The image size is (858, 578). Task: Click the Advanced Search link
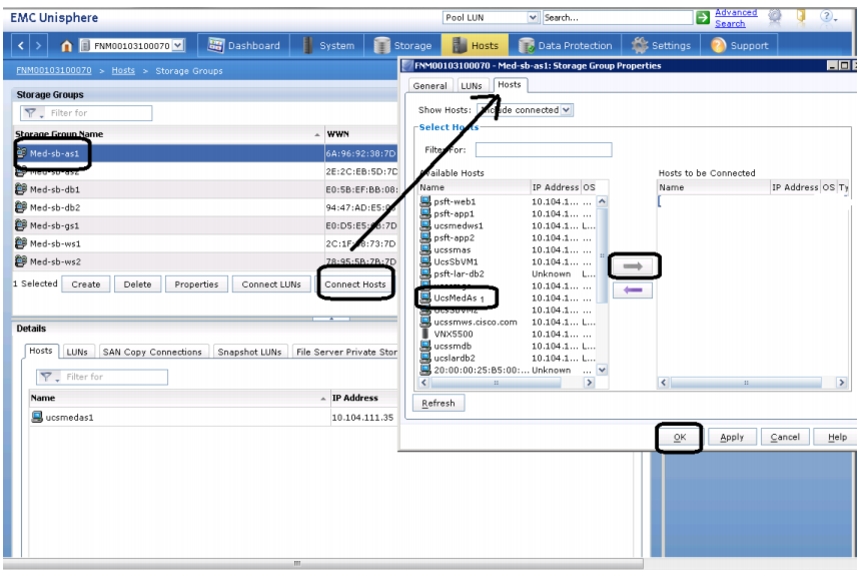(x=736, y=18)
